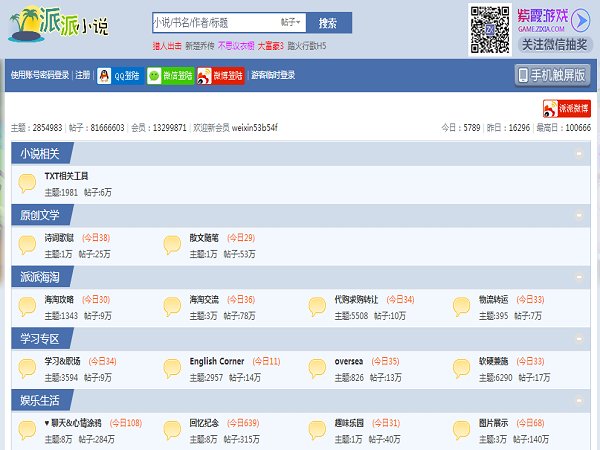Image resolution: width=600 pixels, height=450 pixels.
Task: Open the 游客临时登录 guest login link
Action: [x=273, y=75]
